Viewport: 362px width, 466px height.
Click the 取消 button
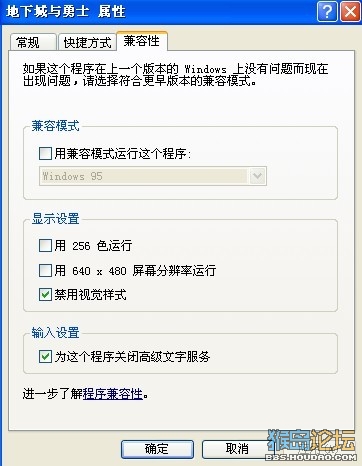click(x=237, y=449)
